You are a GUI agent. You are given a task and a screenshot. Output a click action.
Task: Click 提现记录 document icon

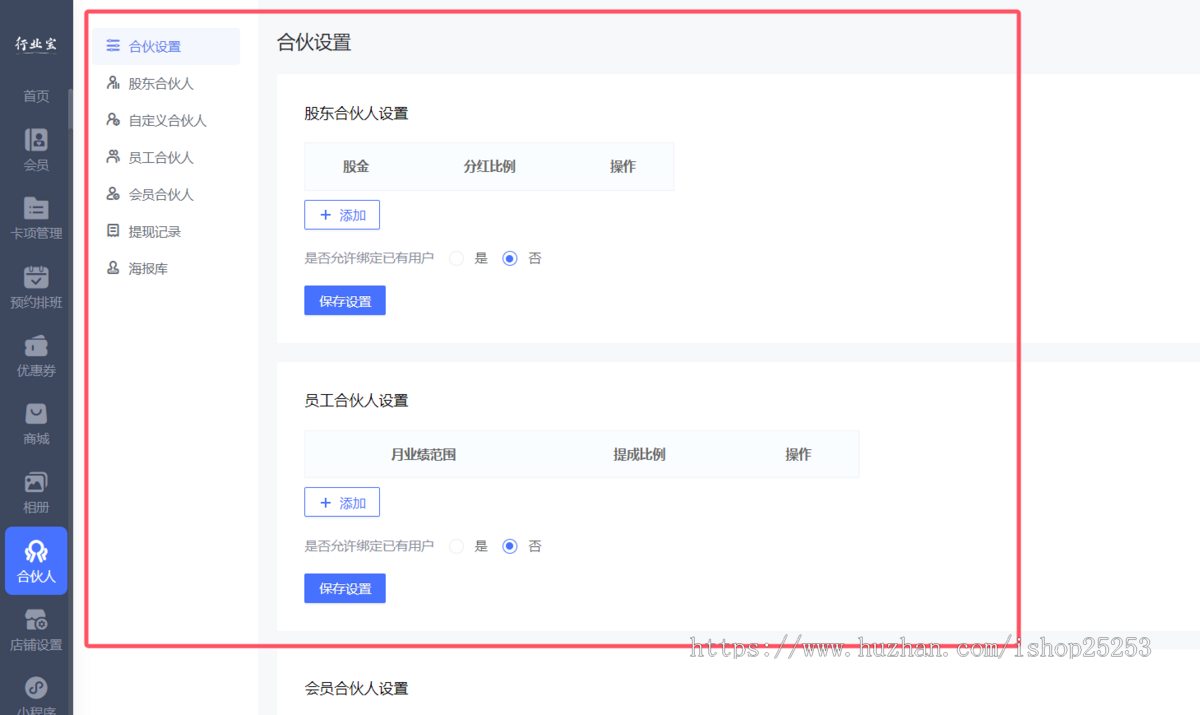113,231
